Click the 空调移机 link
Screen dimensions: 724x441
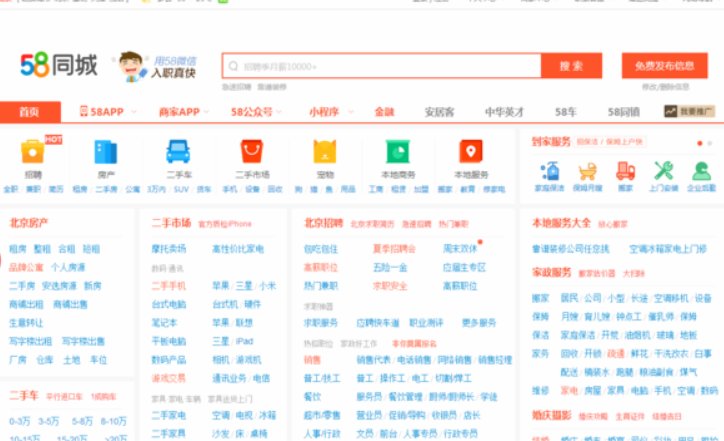click(671, 298)
